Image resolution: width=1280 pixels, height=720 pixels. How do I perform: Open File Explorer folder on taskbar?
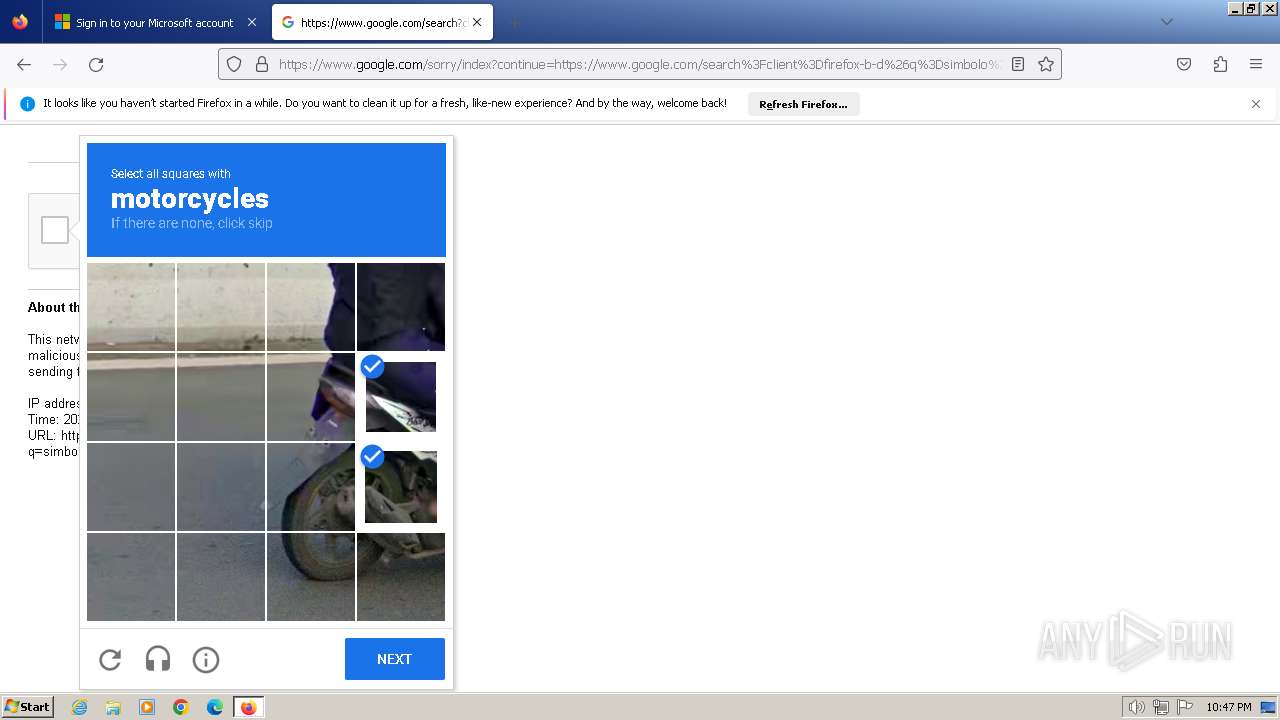pyautogui.click(x=113, y=707)
